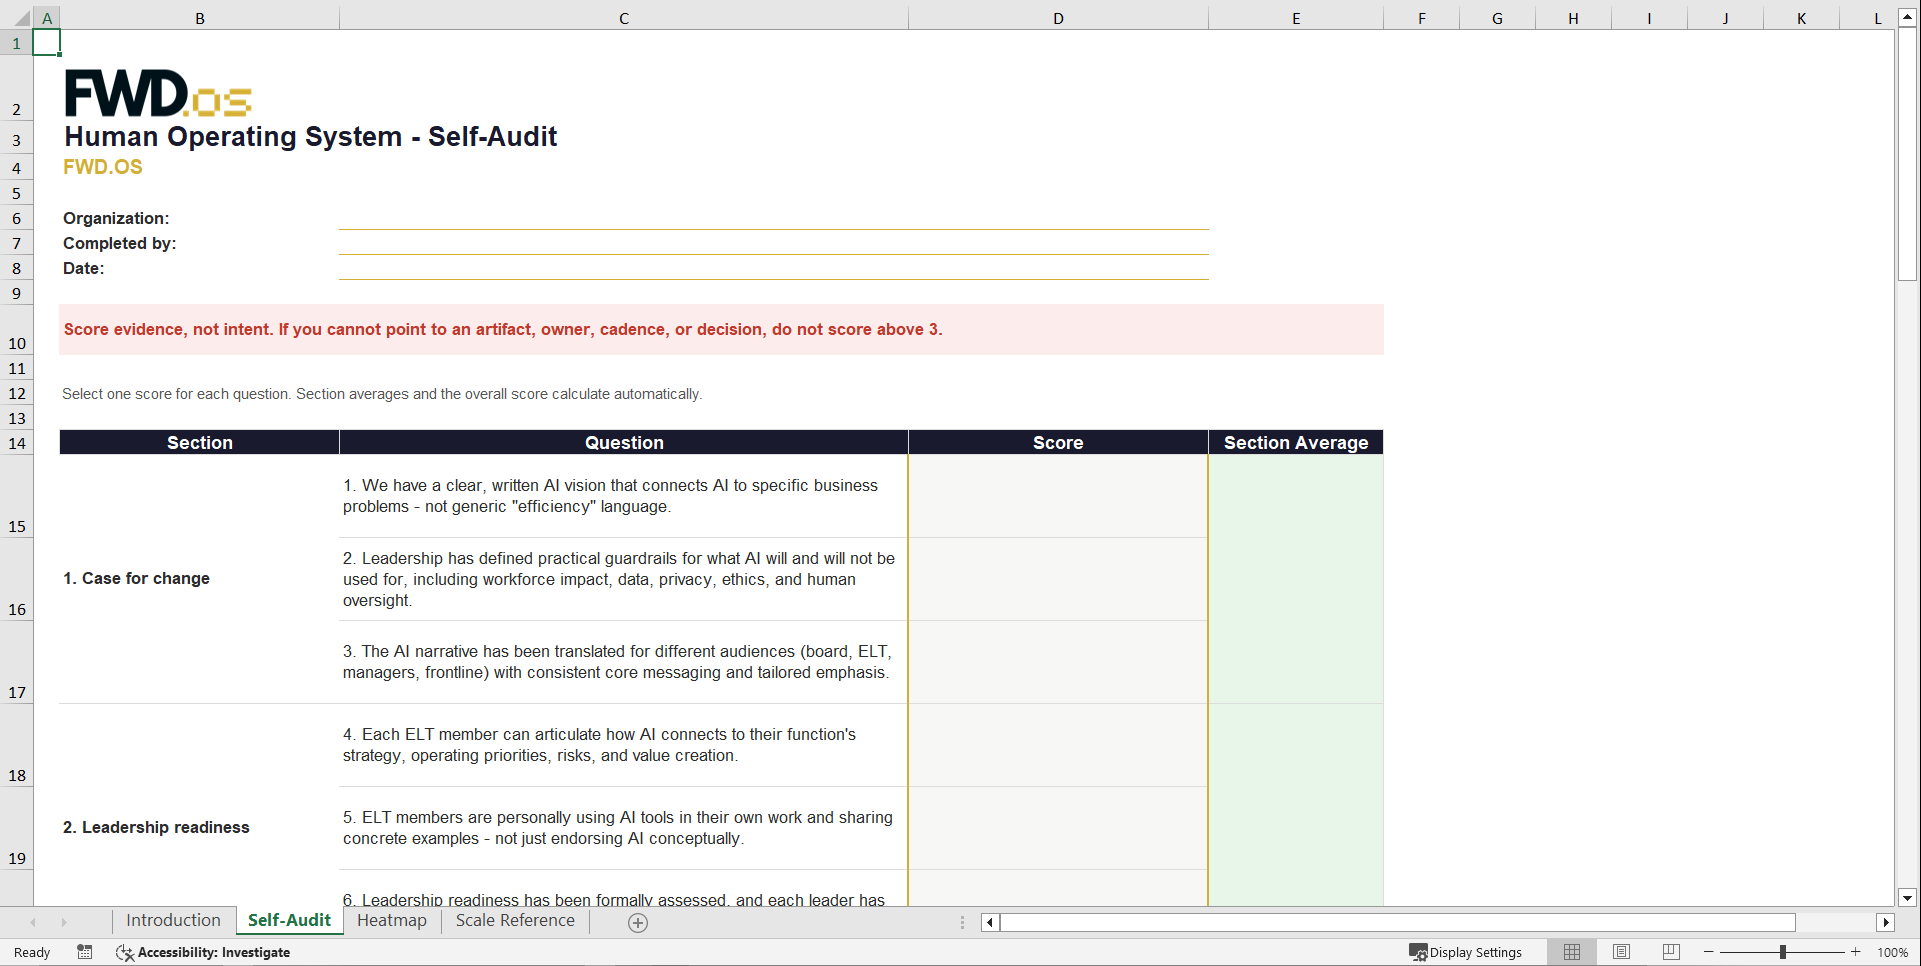This screenshot has height=966, width=1921.
Task: Click the gold 'FWD.OS' subtitle text
Action: coord(103,167)
